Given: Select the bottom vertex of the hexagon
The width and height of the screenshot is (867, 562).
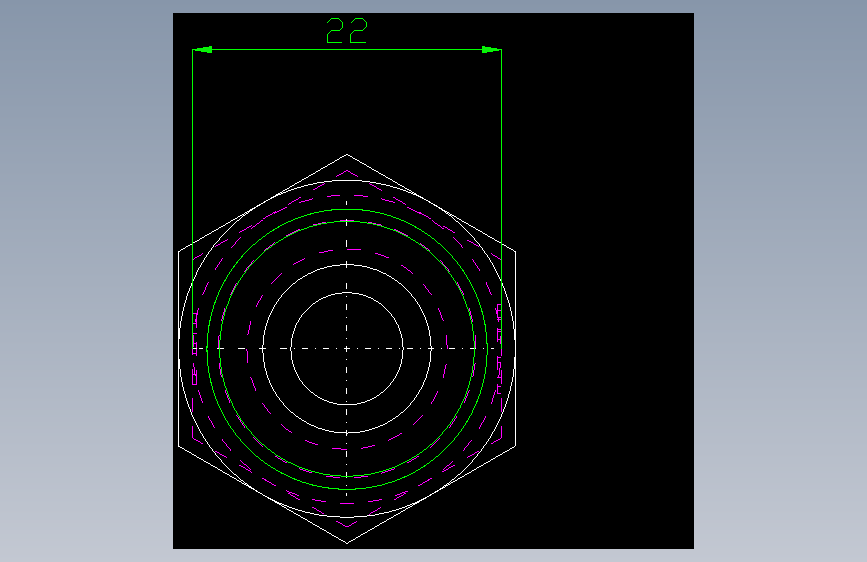Looking at the screenshot, I should pos(347,543).
